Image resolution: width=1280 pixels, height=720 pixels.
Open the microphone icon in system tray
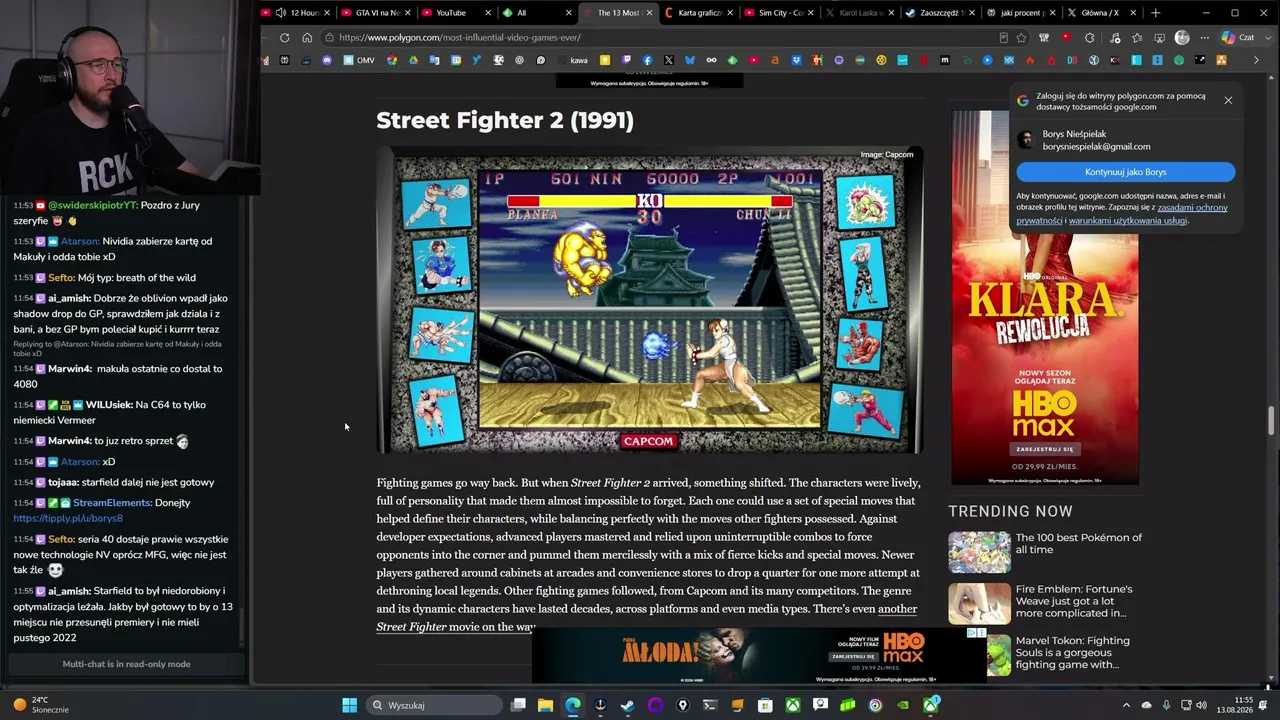1166,705
